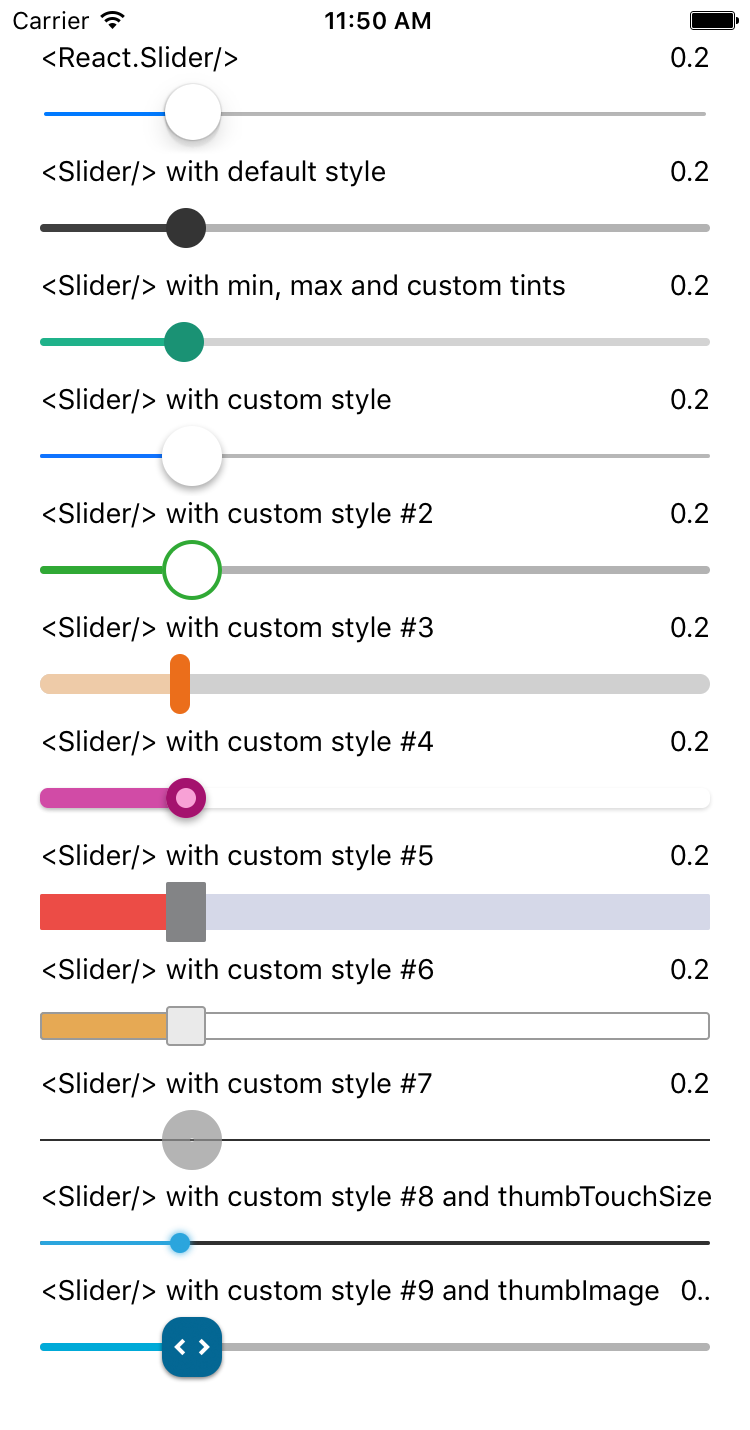
Task: Click the Wi-Fi icon in the status bar
Action: coord(111,19)
